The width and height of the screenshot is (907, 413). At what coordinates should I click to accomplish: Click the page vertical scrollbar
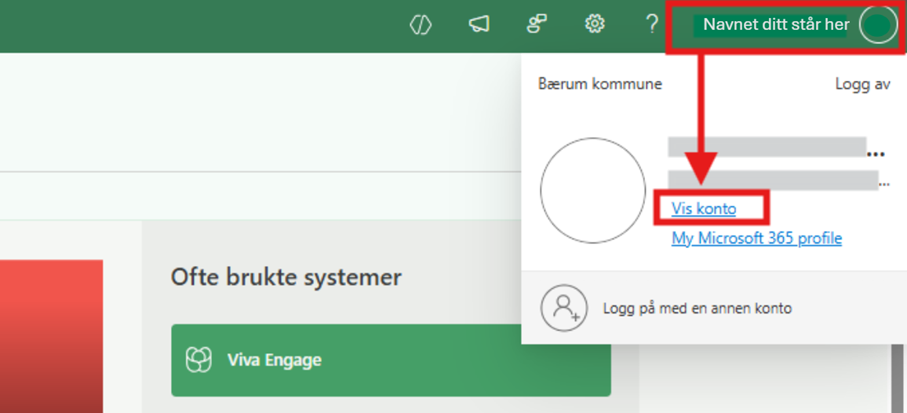pos(897,378)
